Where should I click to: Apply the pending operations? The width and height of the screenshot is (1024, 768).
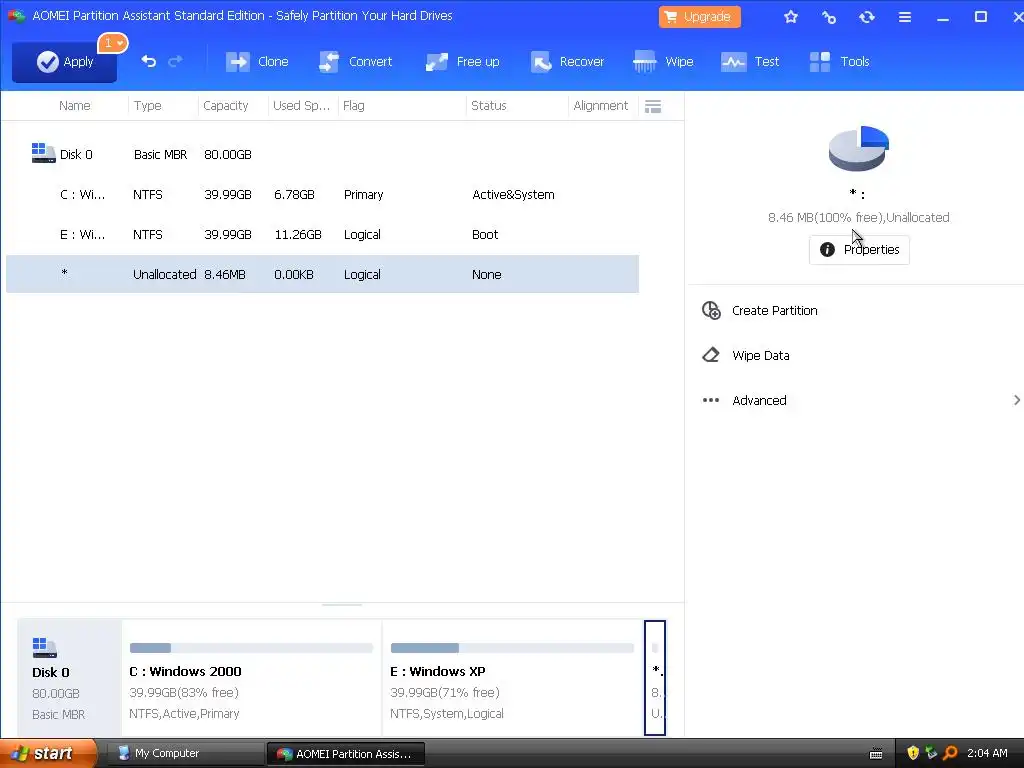click(64, 62)
